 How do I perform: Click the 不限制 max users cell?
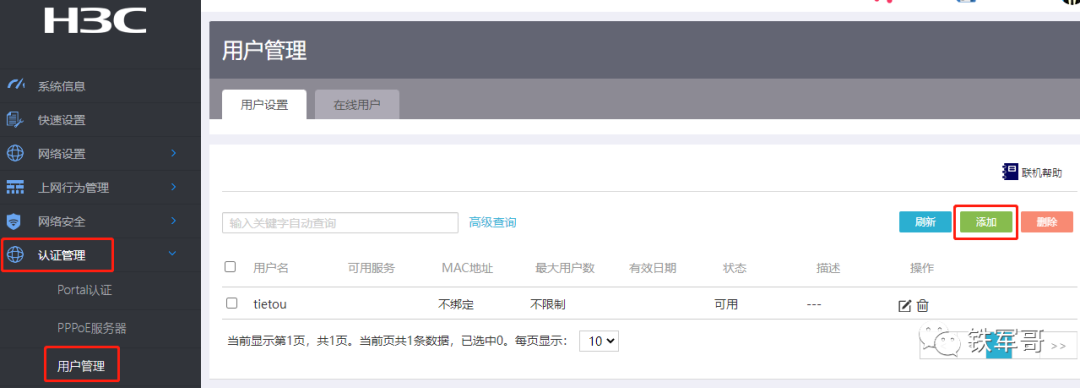pos(548,304)
